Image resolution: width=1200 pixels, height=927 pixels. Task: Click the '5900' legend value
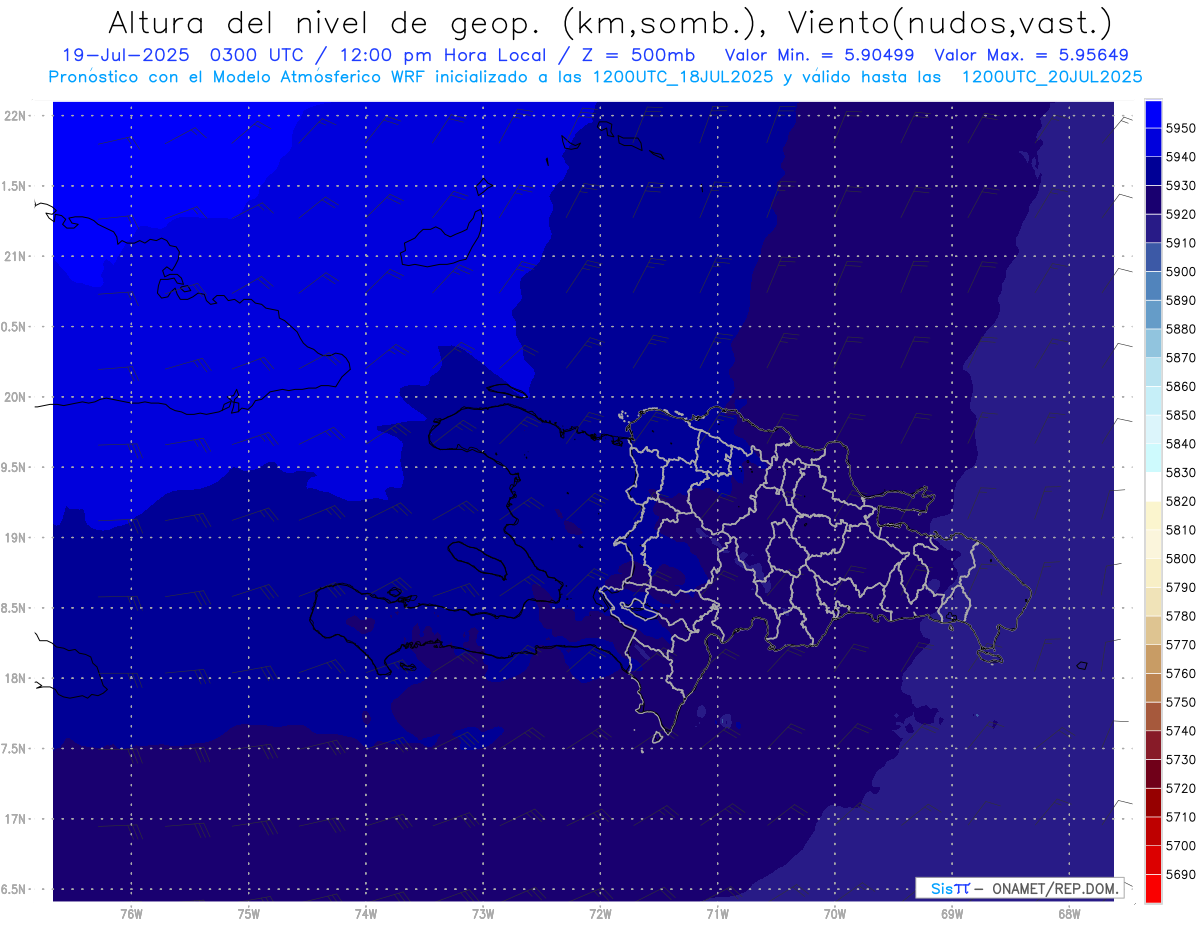[1181, 272]
